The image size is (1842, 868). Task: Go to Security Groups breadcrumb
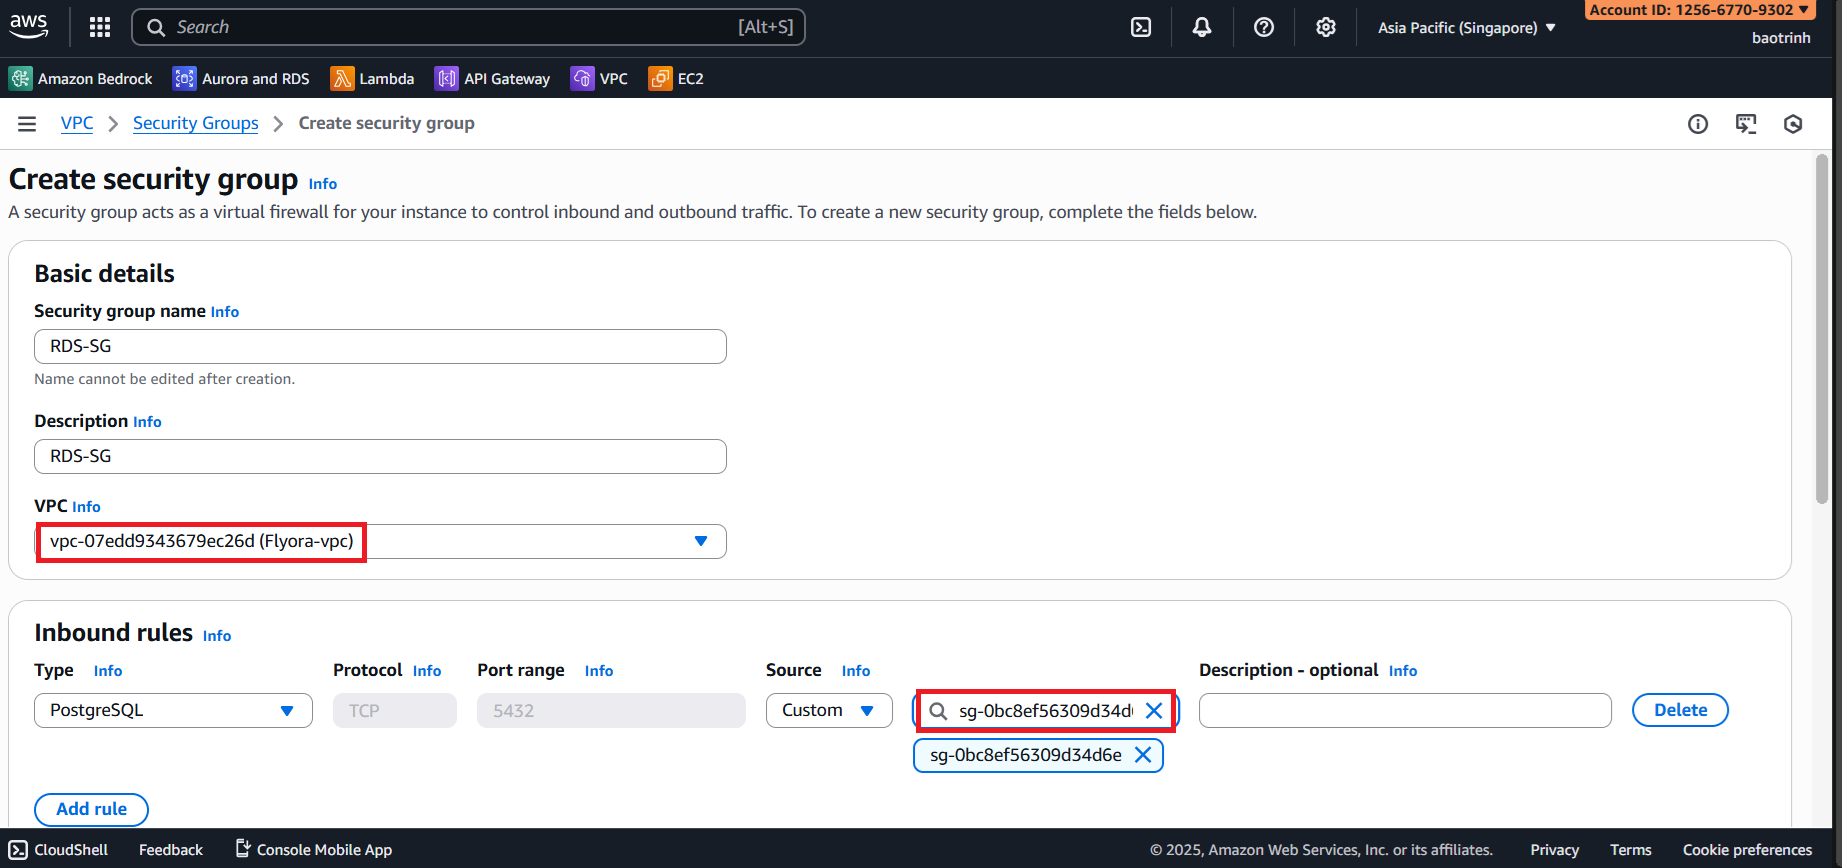pyautogui.click(x=195, y=123)
